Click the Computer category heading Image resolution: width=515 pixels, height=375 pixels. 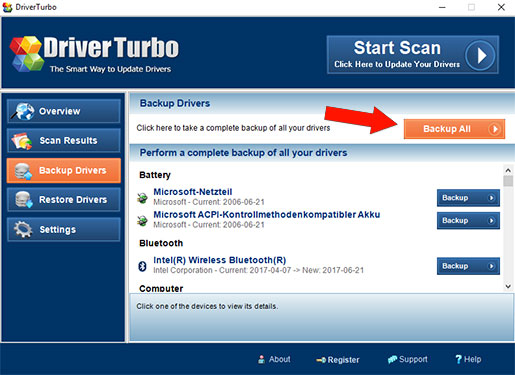pyautogui.click(x=161, y=288)
